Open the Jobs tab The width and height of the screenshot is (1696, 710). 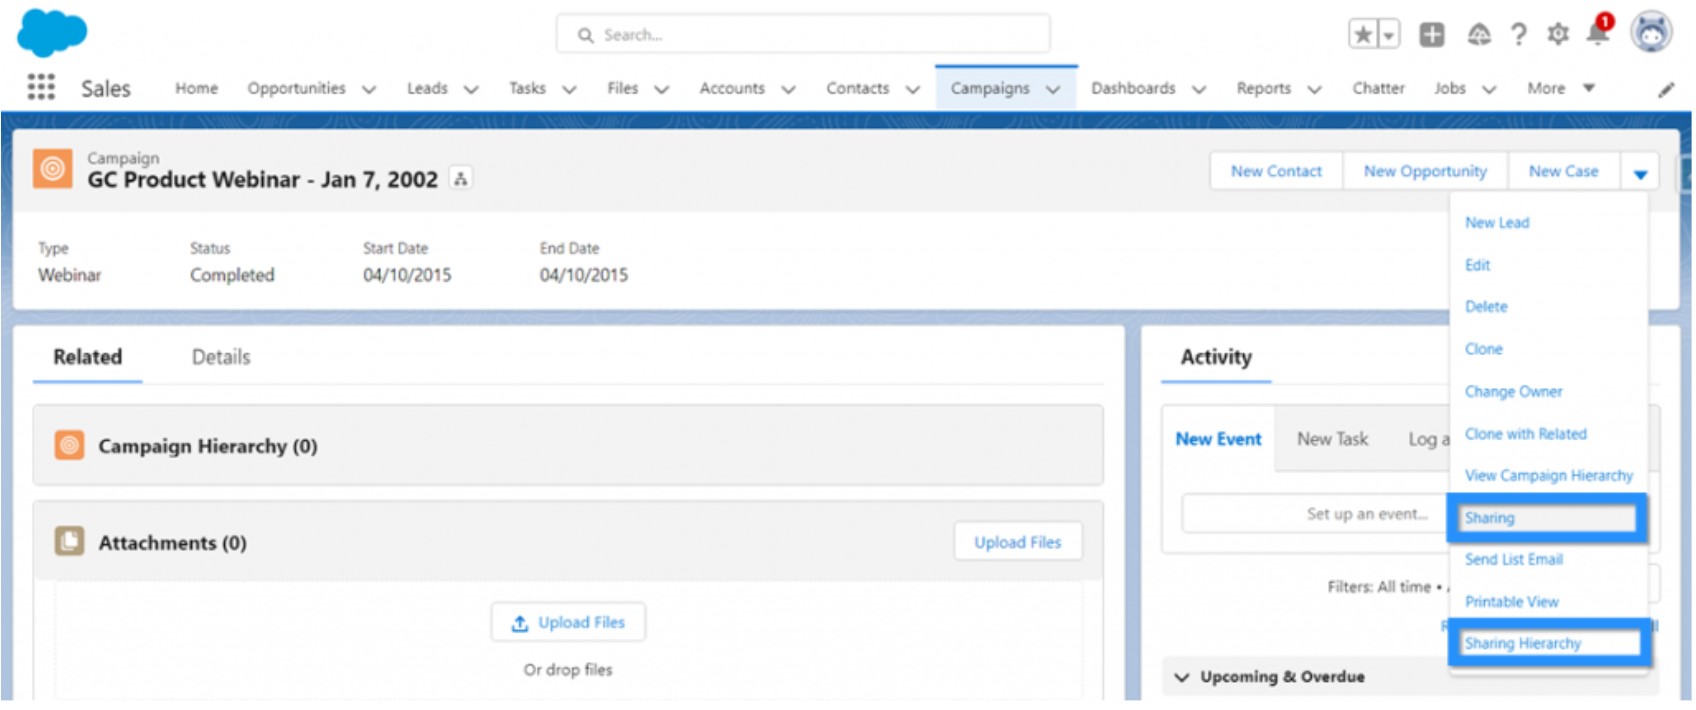[1450, 88]
